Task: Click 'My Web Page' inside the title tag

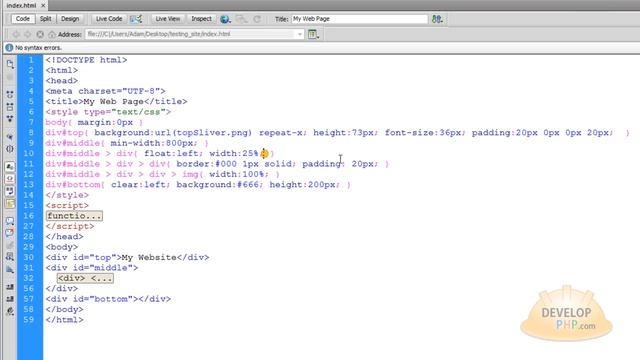Action: point(113,102)
